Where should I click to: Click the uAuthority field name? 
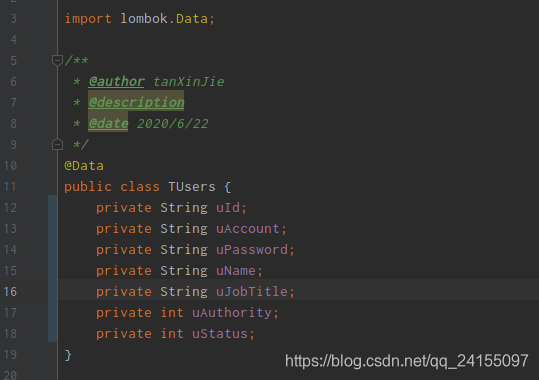232,313
